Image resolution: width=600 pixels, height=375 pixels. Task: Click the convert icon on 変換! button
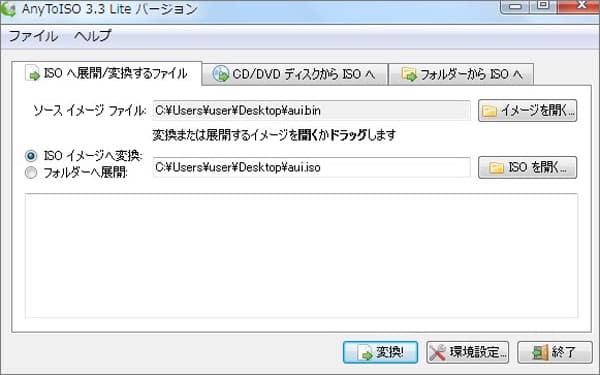click(365, 352)
